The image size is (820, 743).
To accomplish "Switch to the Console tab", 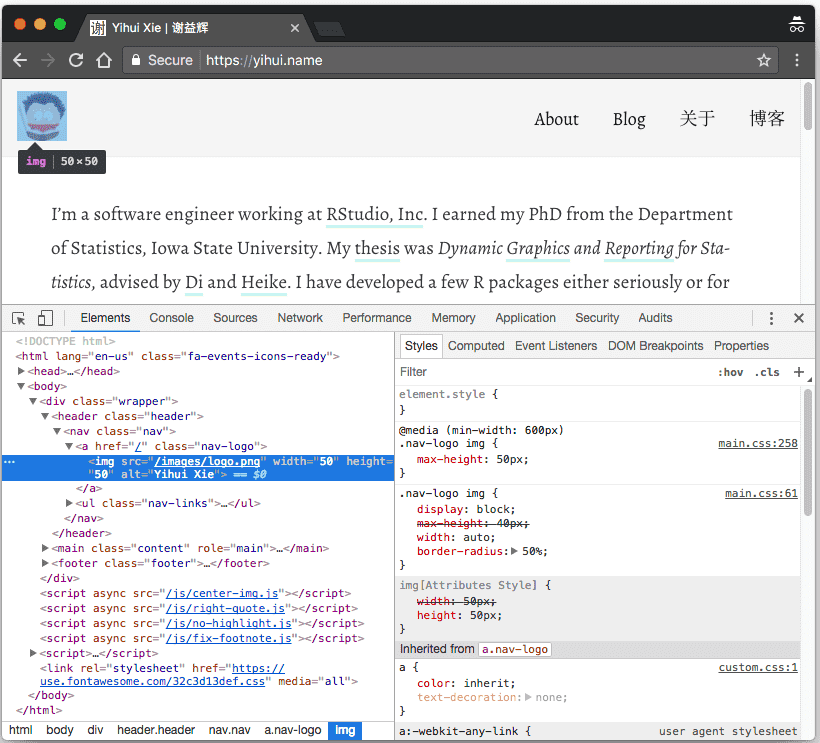I will pyautogui.click(x=171, y=317).
